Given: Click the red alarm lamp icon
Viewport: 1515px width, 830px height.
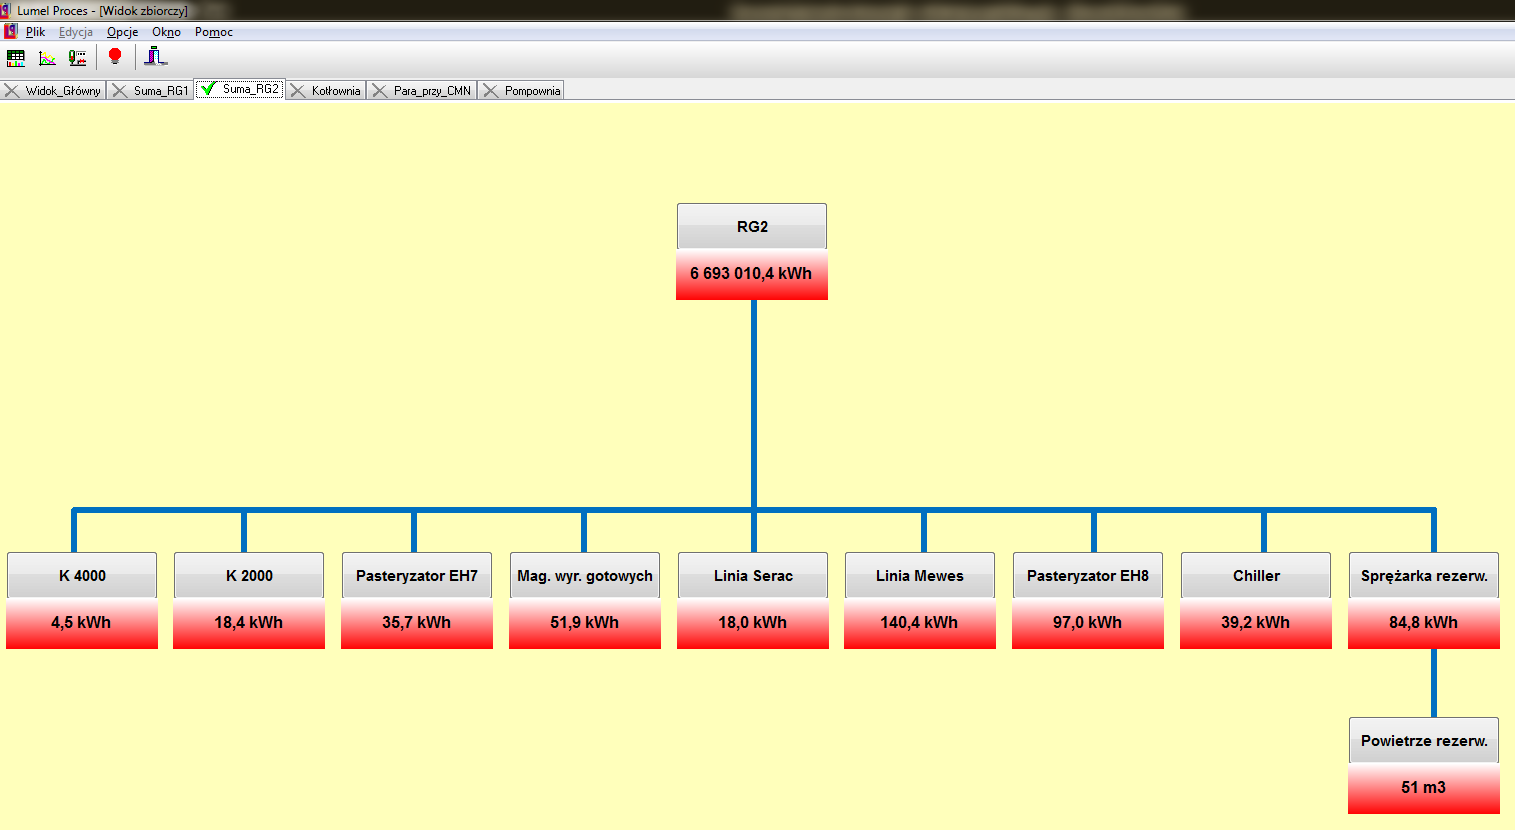Looking at the screenshot, I should pos(115,57).
